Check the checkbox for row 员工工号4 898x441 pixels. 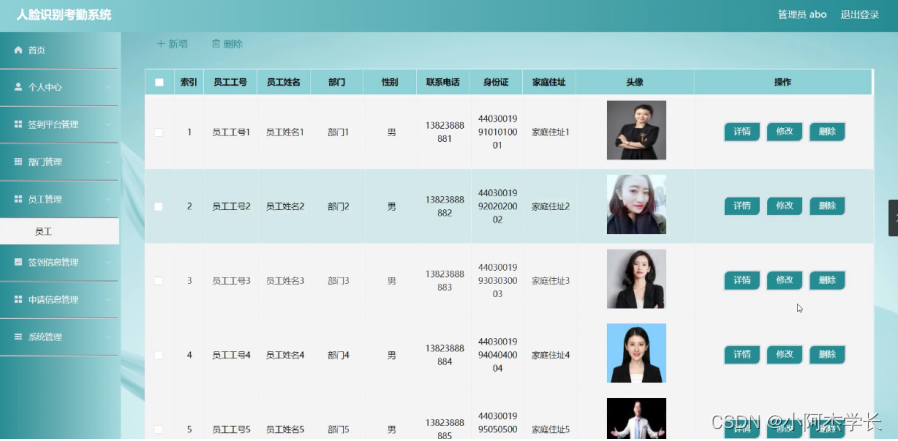pyautogui.click(x=159, y=355)
